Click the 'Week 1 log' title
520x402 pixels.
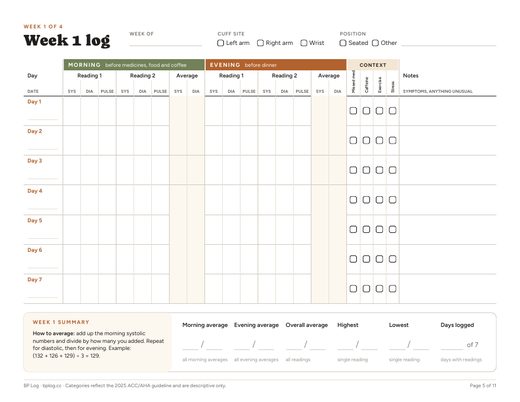click(67, 41)
